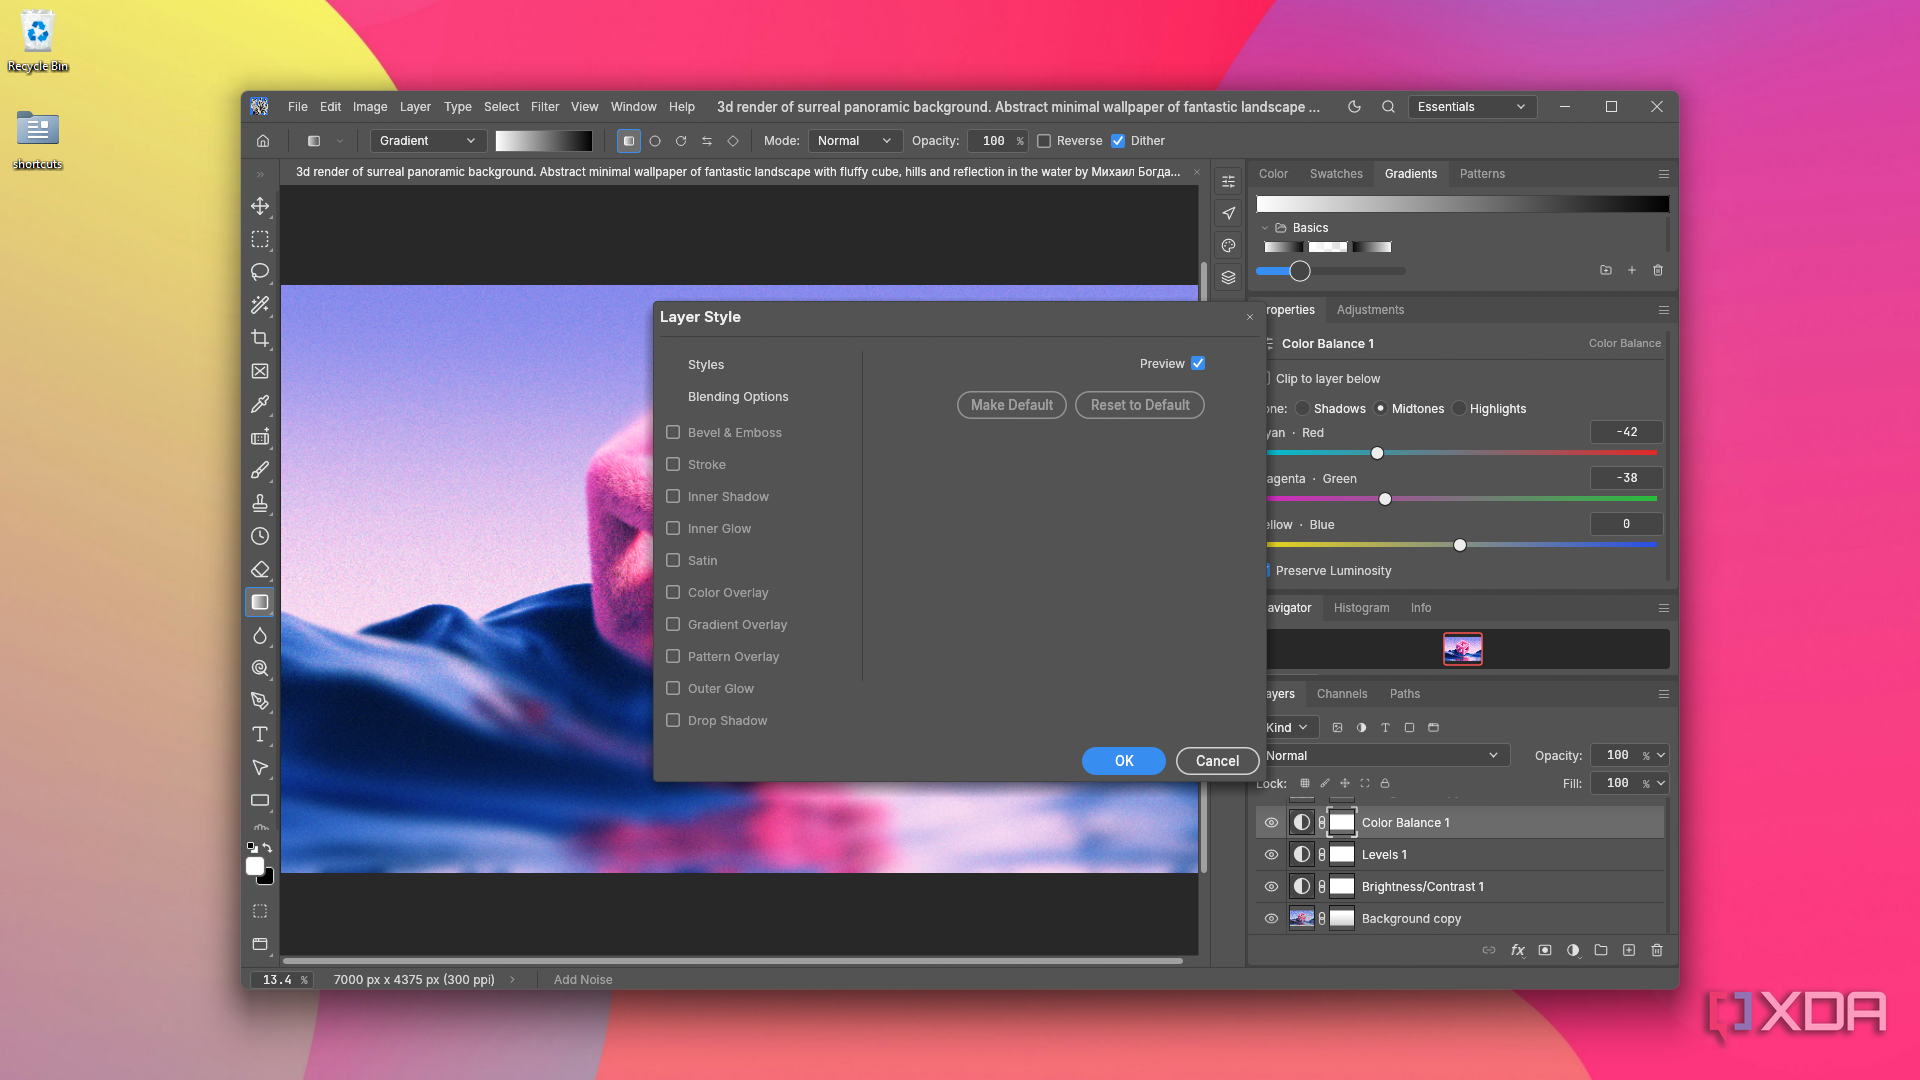1920x1080 pixels.
Task: Select the Lasso tool
Action: click(x=260, y=272)
